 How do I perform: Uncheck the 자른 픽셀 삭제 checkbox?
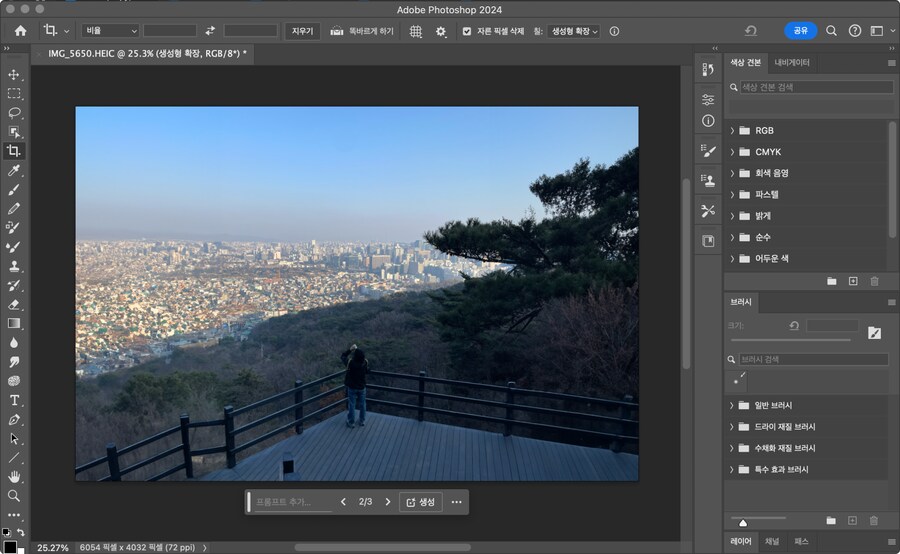click(x=467, y=31)
